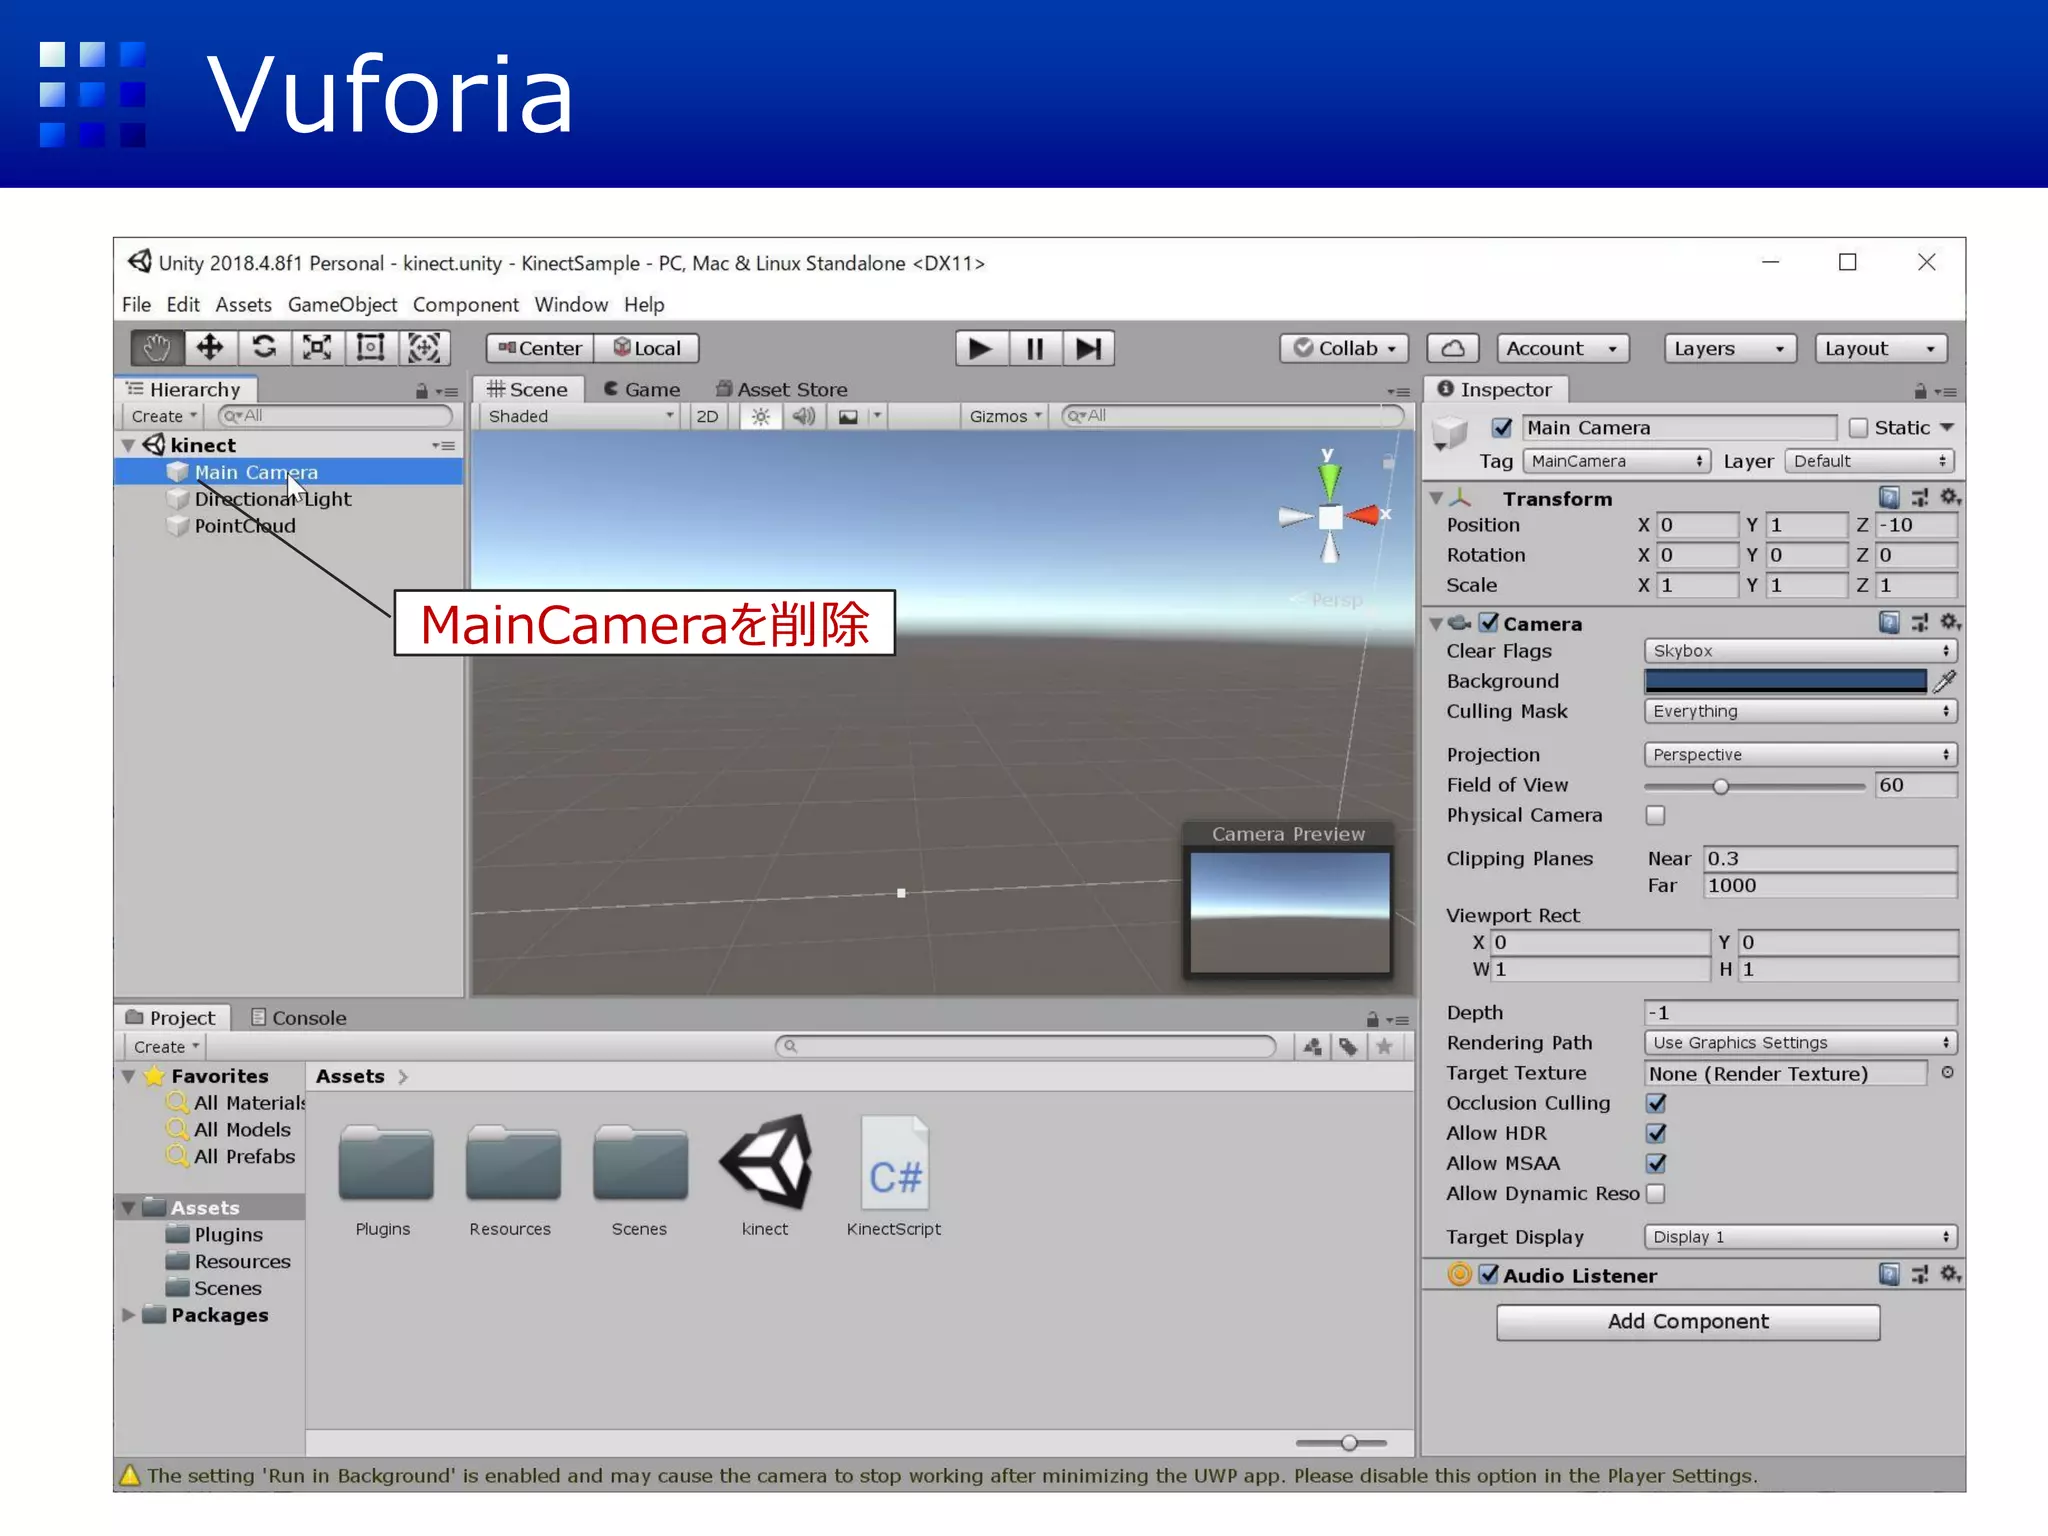Click the Play button
Image resolution: width=2048 pixels, height=1536 pixels.
tap(981, 348)
